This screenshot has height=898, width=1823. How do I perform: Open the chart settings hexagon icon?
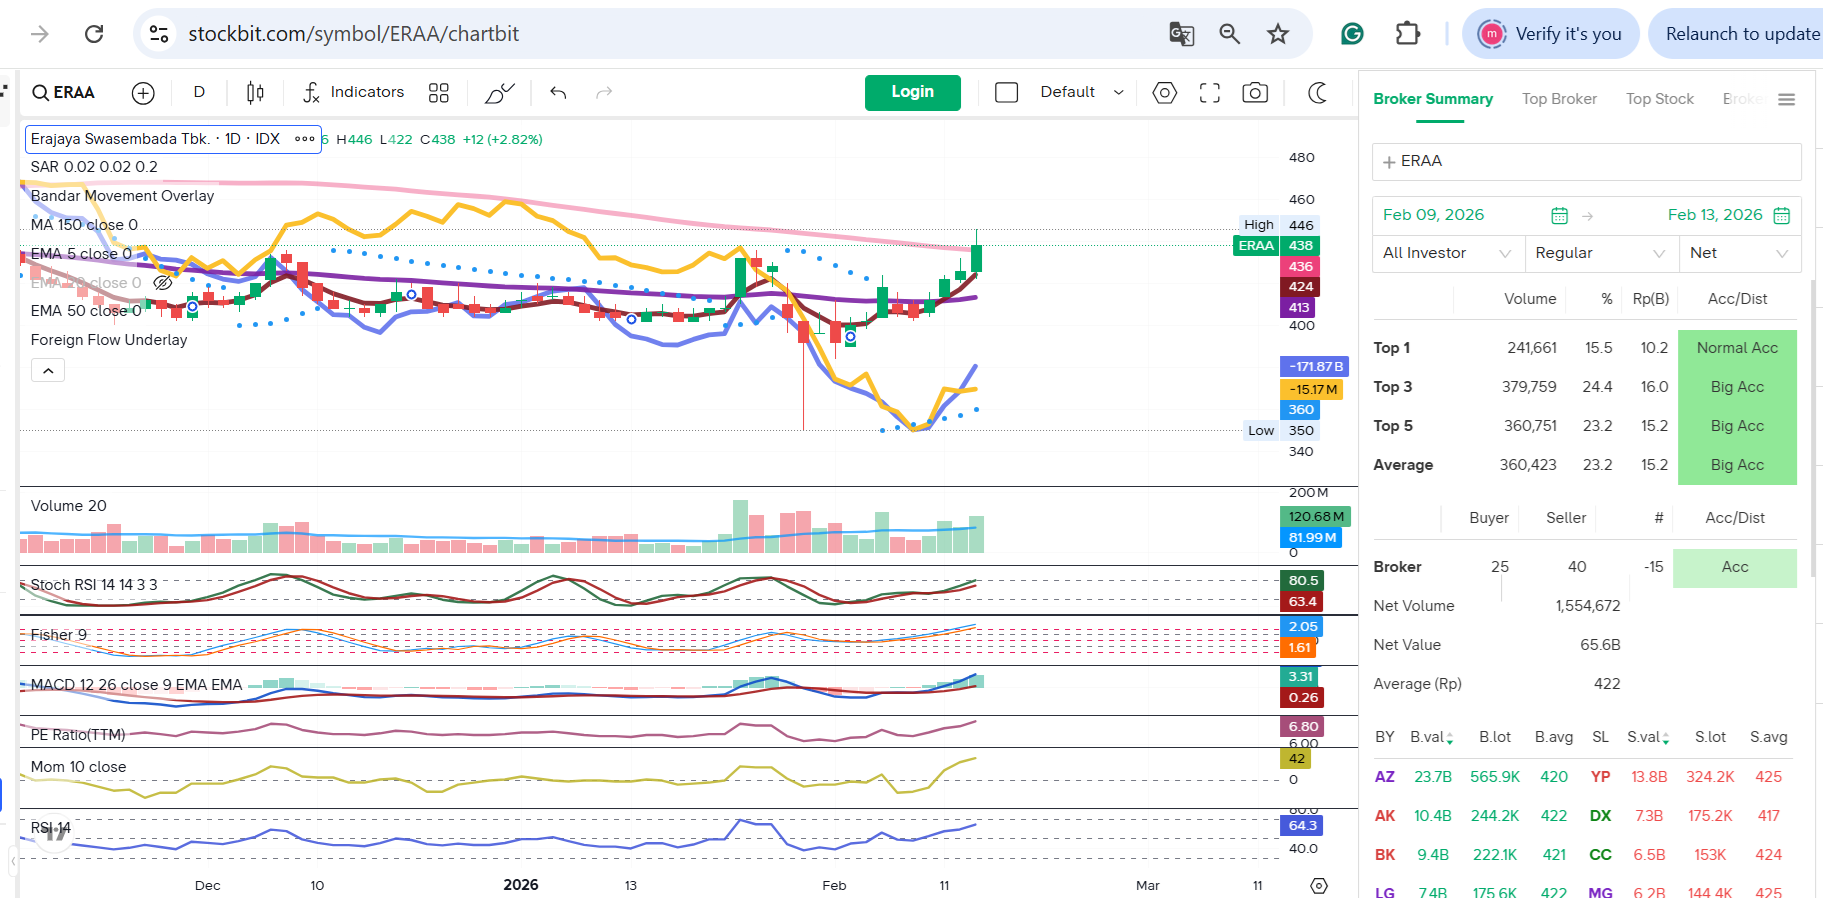pyautogui.click(x=1164, y=93)
